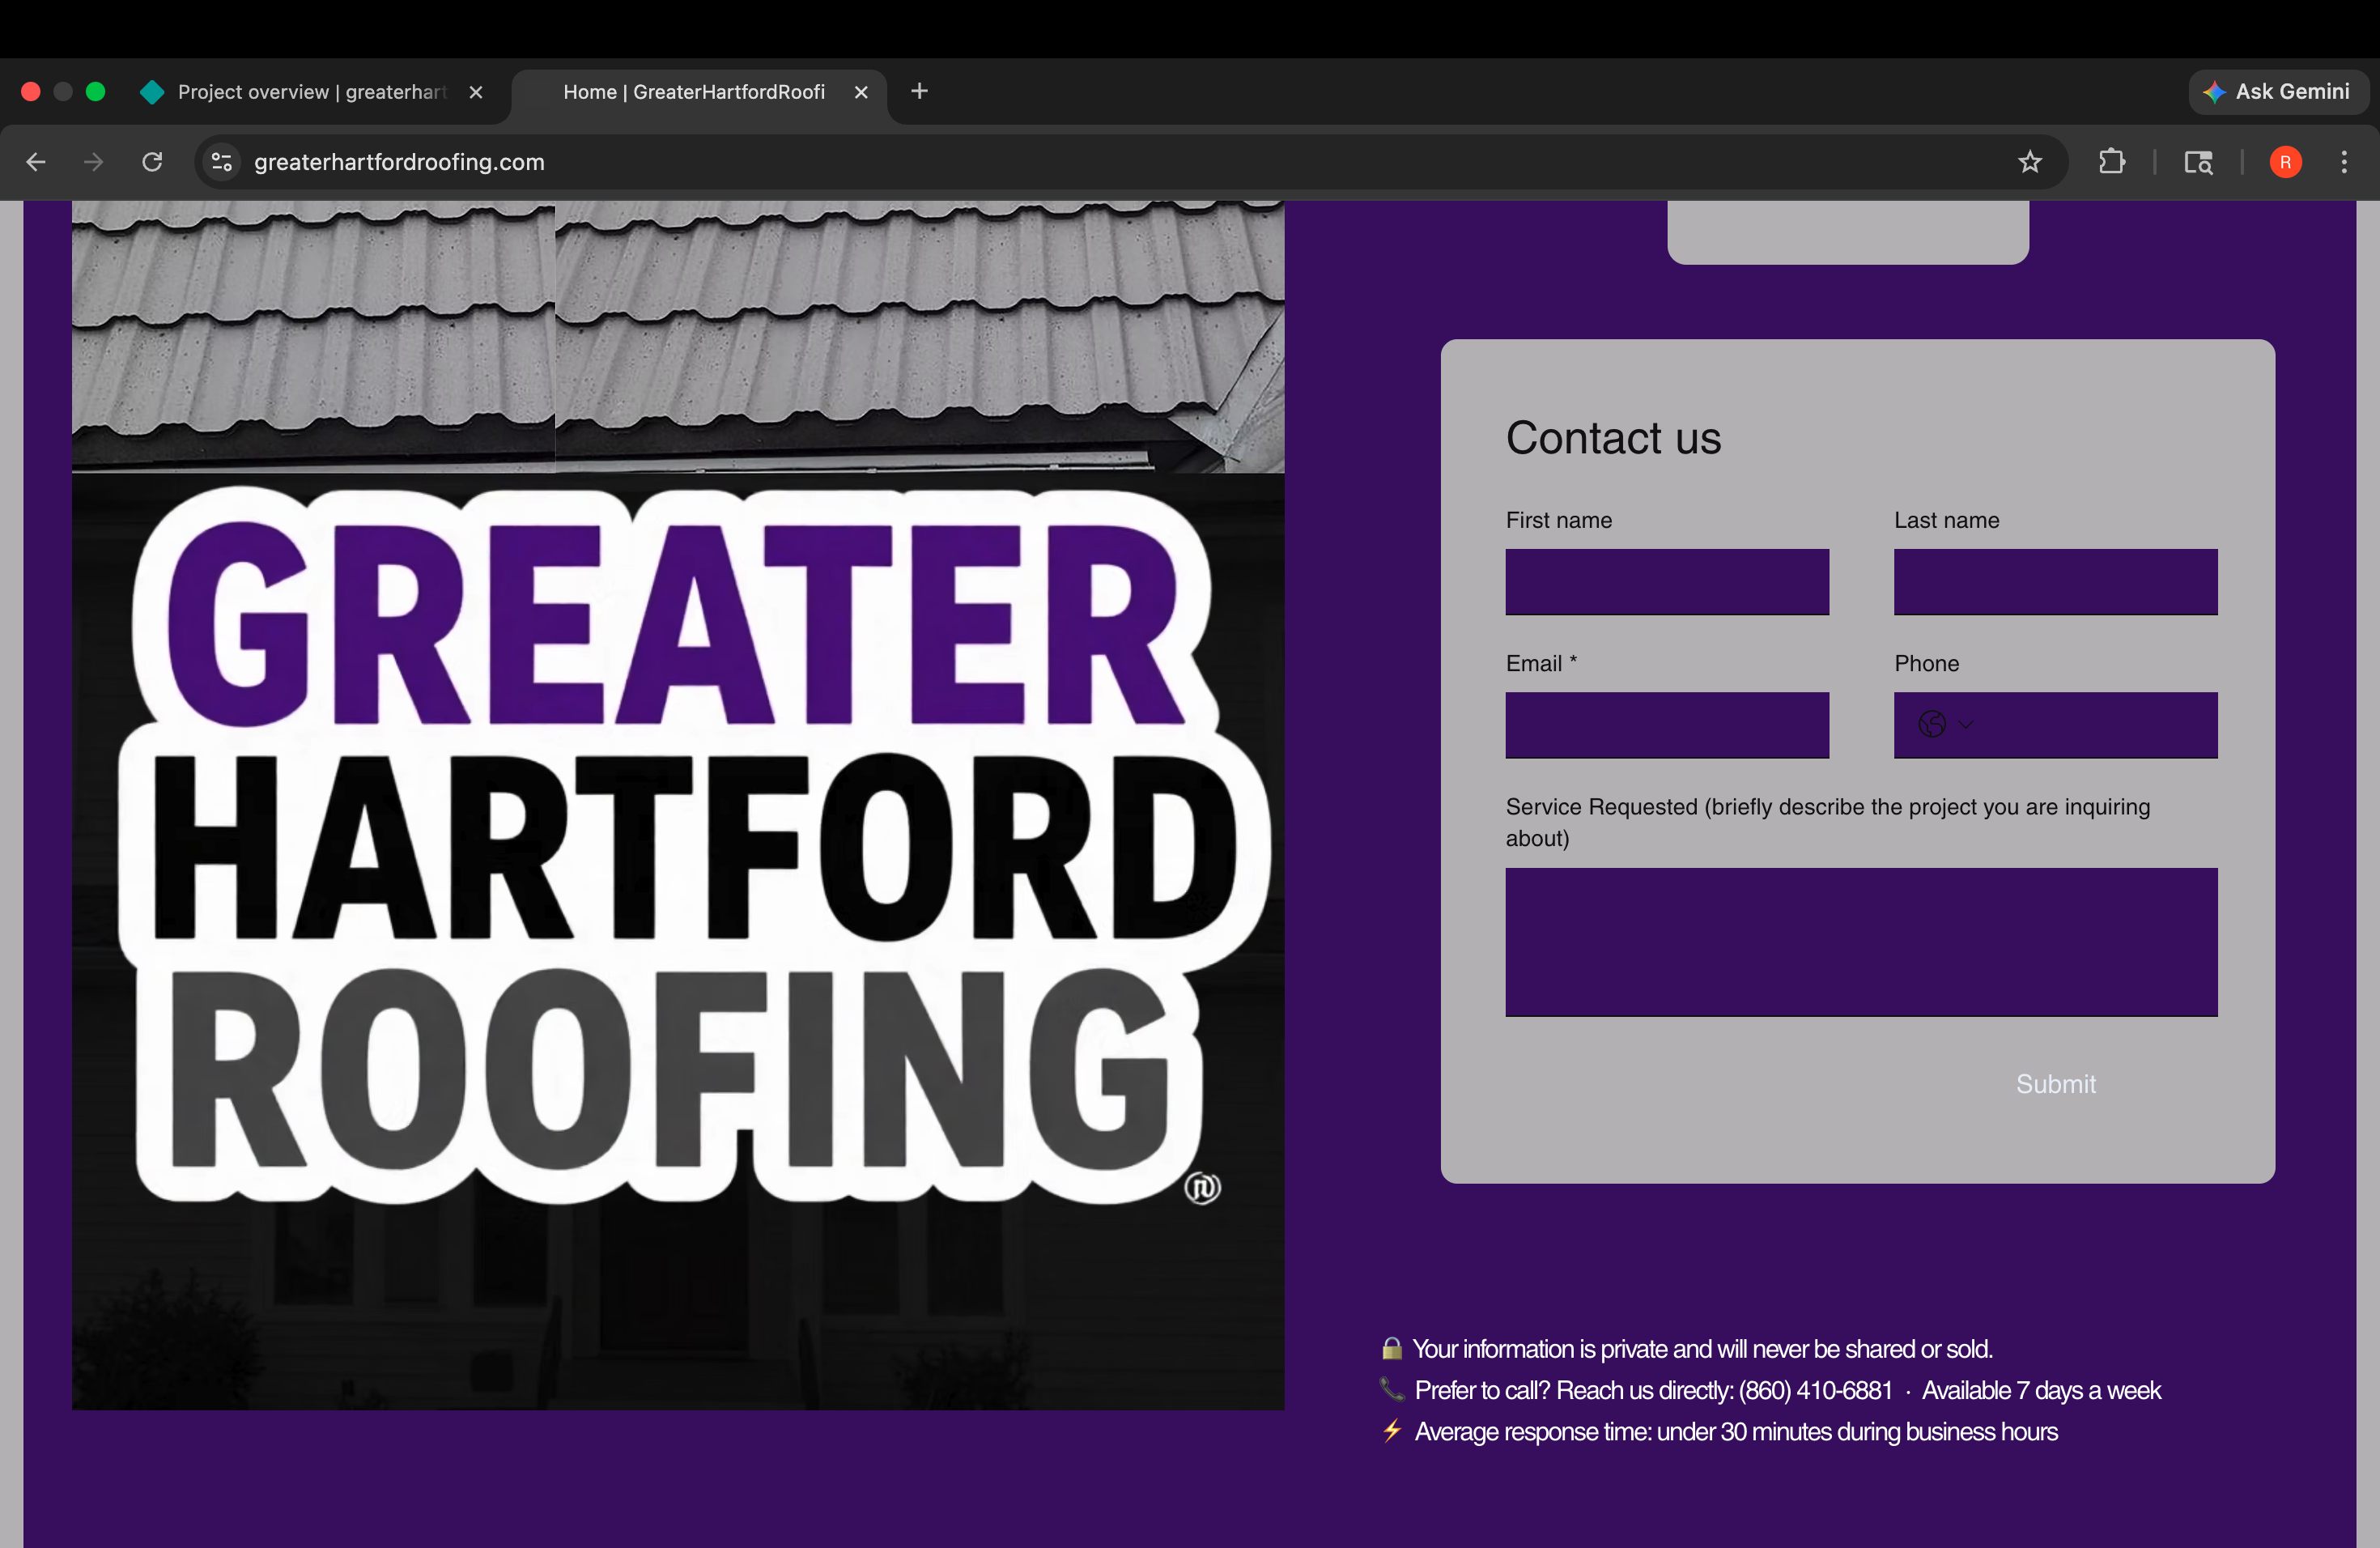Screen dimensions: 2380x1548
Task: Click the 'Last name' label
Action: point(1946,520)
